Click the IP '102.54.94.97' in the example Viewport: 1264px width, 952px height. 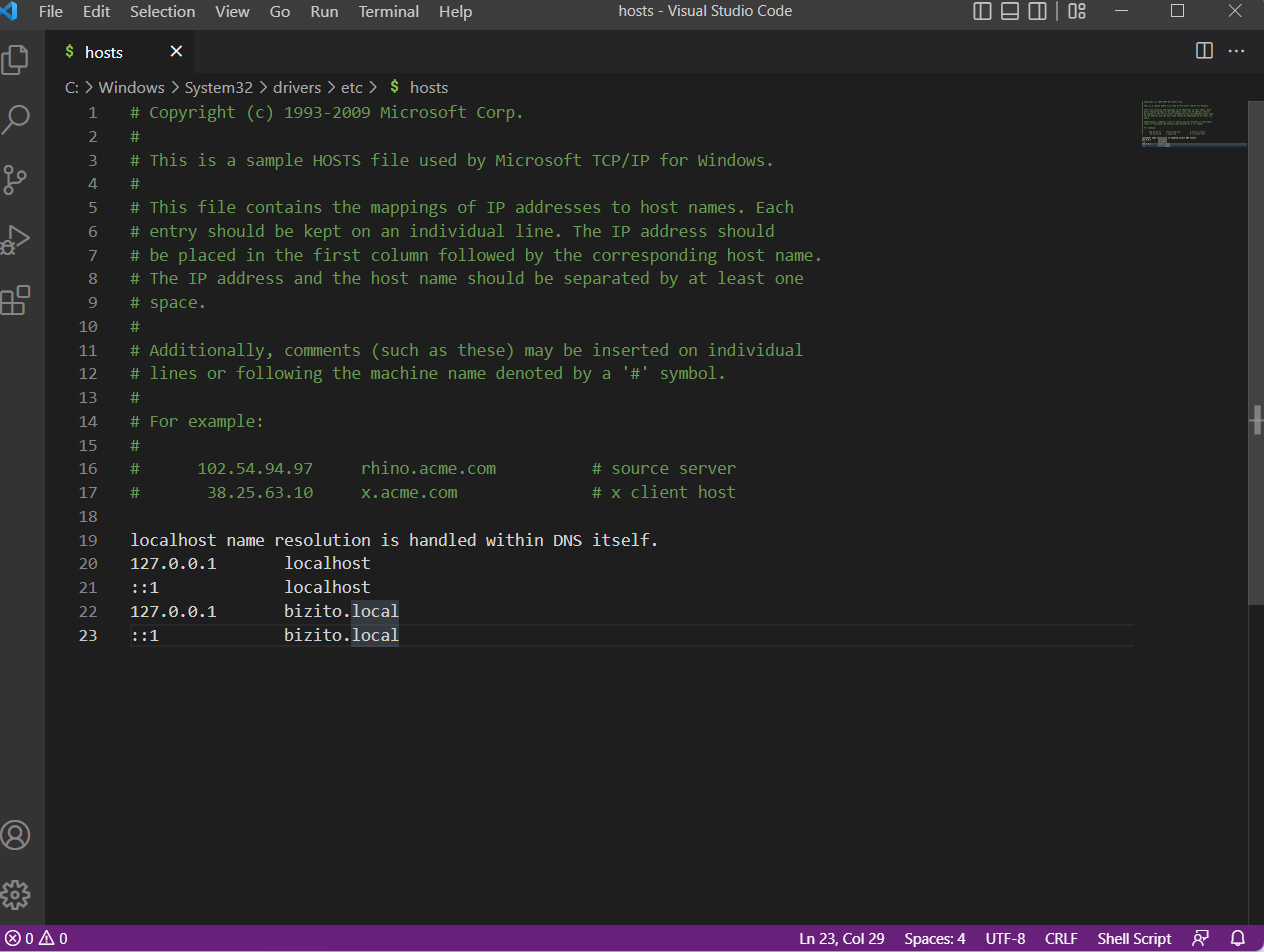[x=255, y=468]
